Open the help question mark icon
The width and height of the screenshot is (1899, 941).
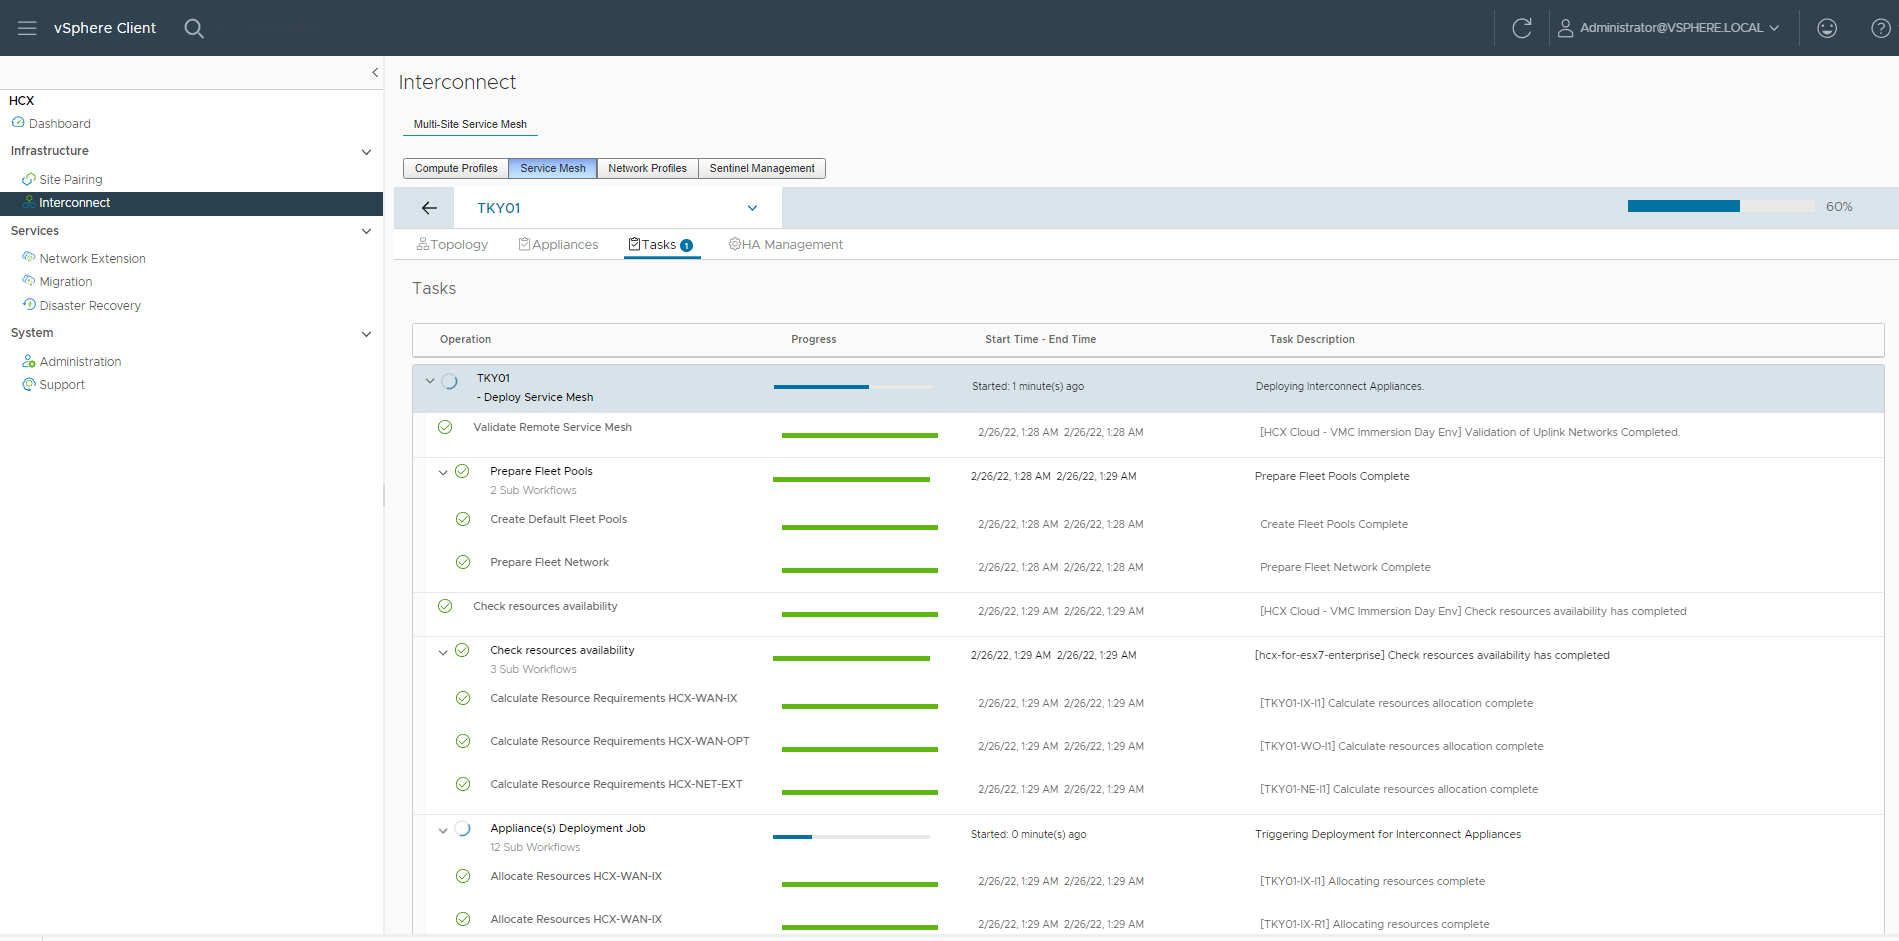tap(1881, 28)
